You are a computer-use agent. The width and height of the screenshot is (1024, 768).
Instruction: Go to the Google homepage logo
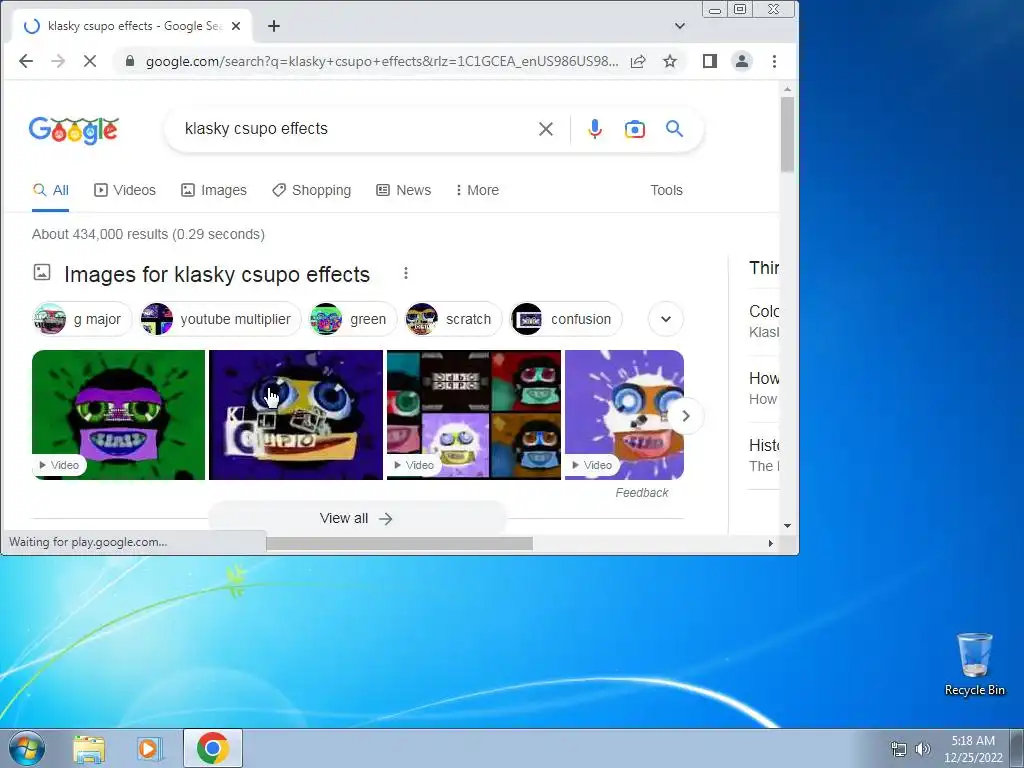point(74,131)
